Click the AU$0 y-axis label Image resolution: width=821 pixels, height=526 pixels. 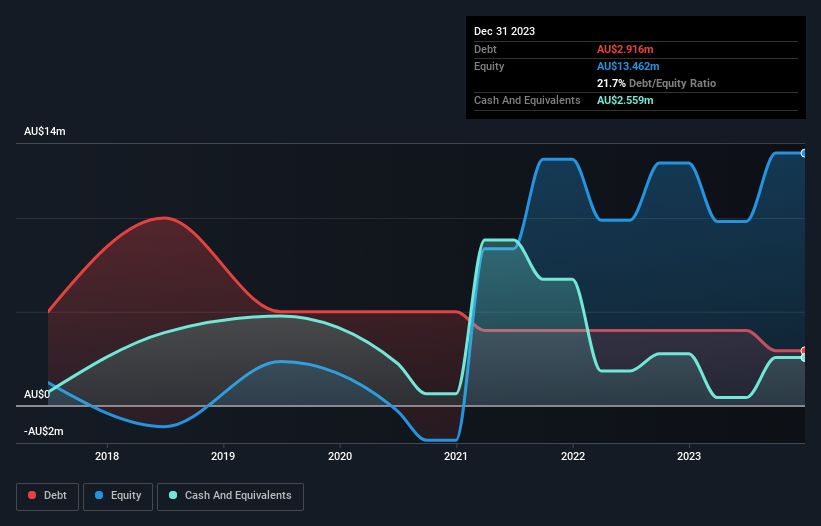[x=37, y=394]
